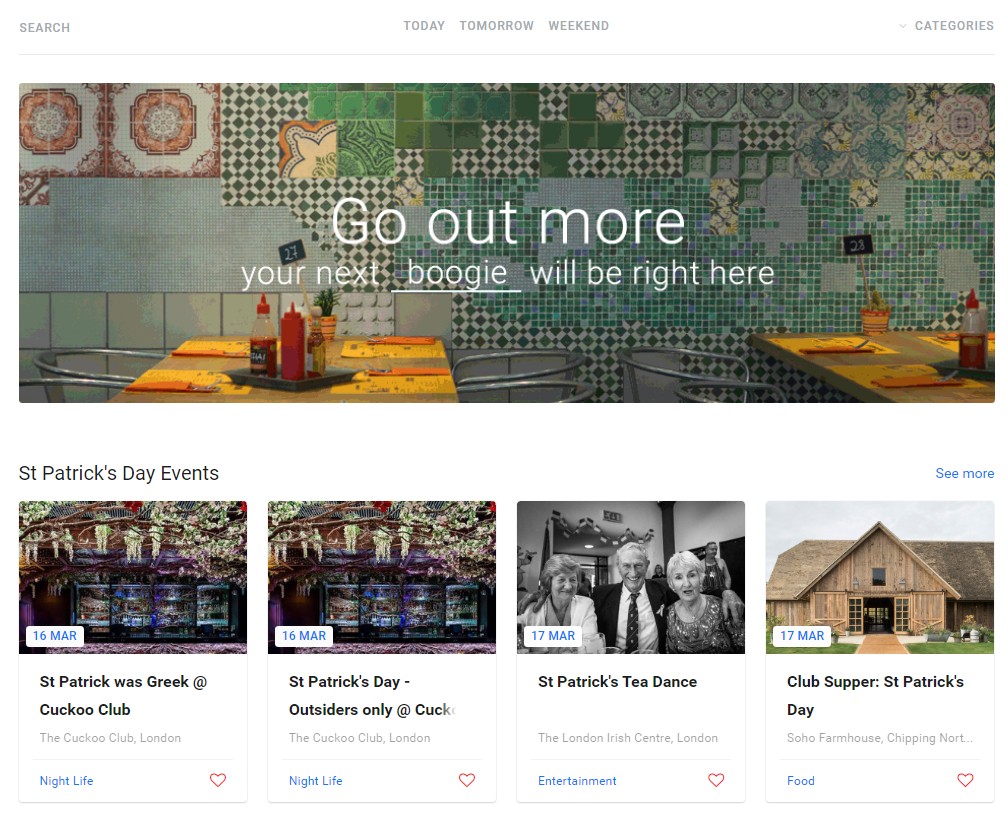Follow the Food category link
This screenshot has height=816, width=1008.
800,781
